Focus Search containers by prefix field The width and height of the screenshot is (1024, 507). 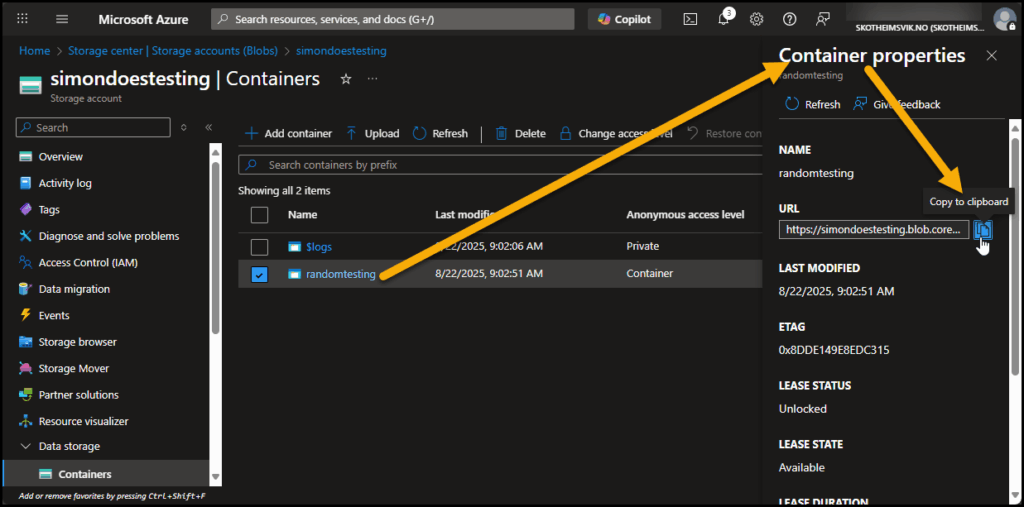point(500,165)
